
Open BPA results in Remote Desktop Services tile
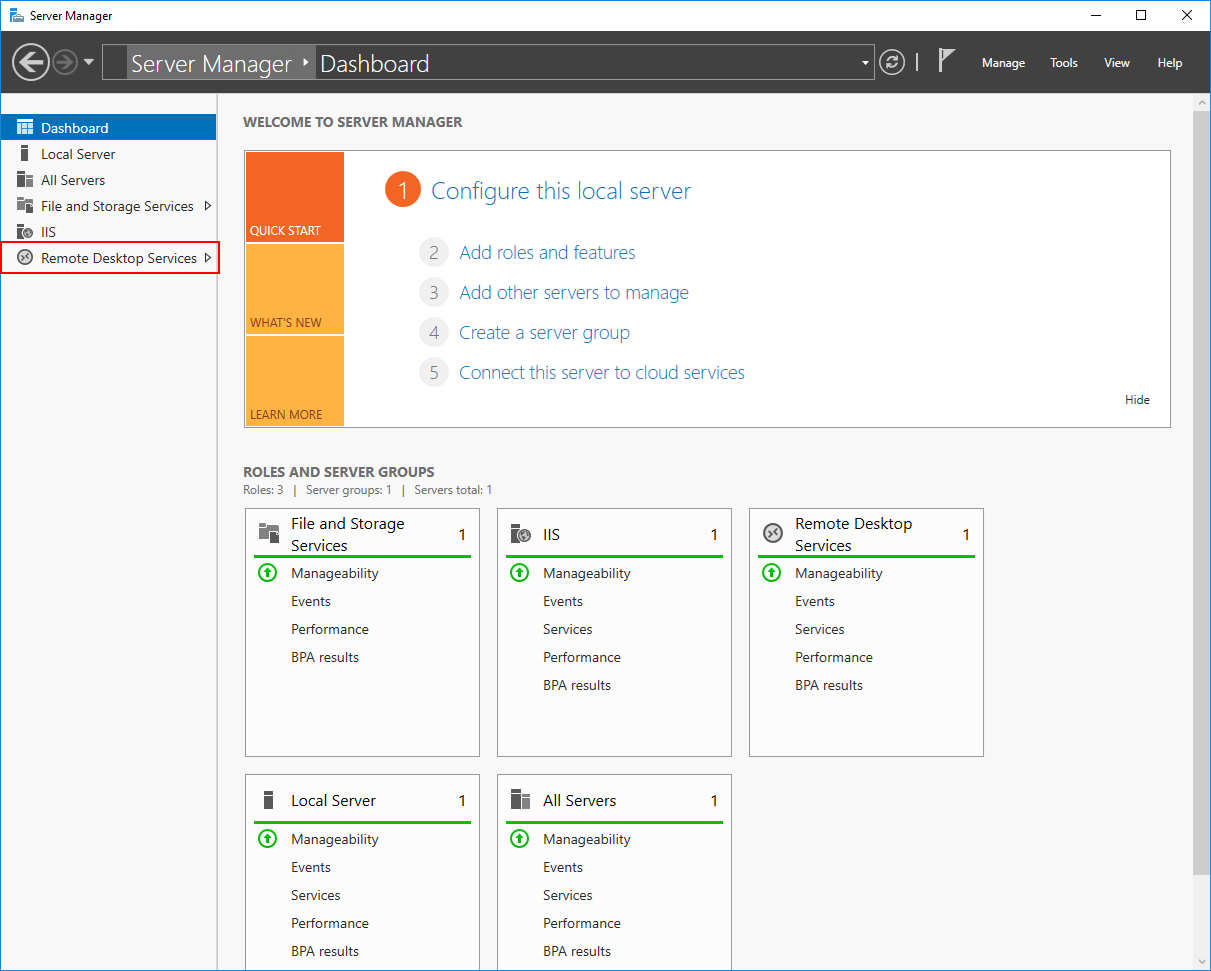(x=829, y=685)
